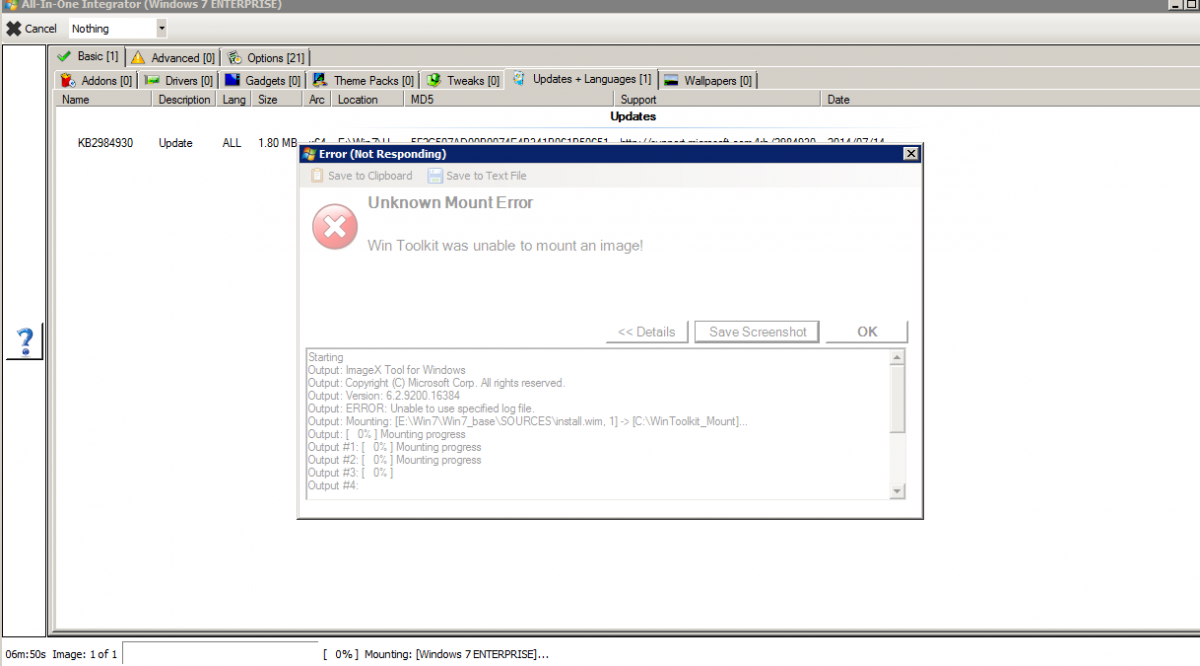1200x666 pixels.
Task: Click the red X icon on Cancel
Action: pos(13,28)
